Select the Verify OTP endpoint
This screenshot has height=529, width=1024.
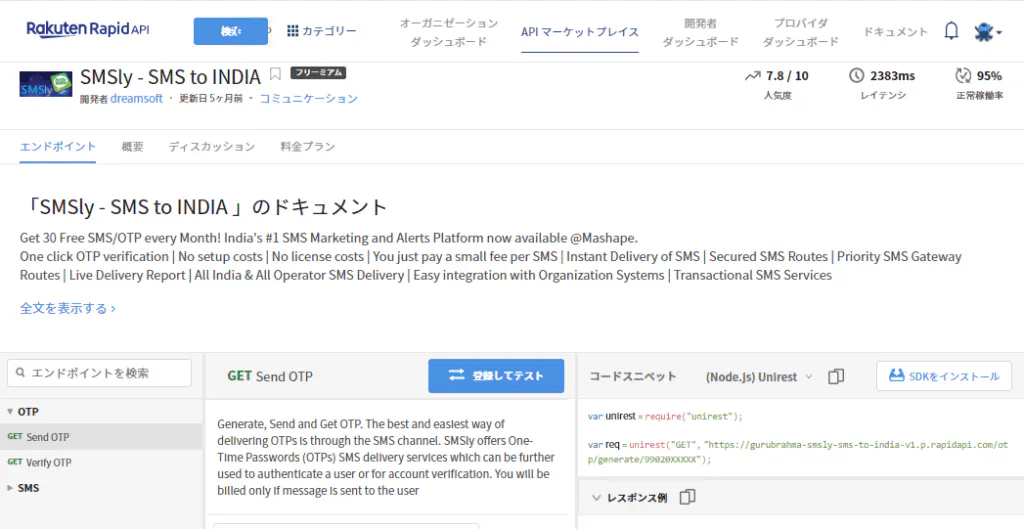coord(101,462)
